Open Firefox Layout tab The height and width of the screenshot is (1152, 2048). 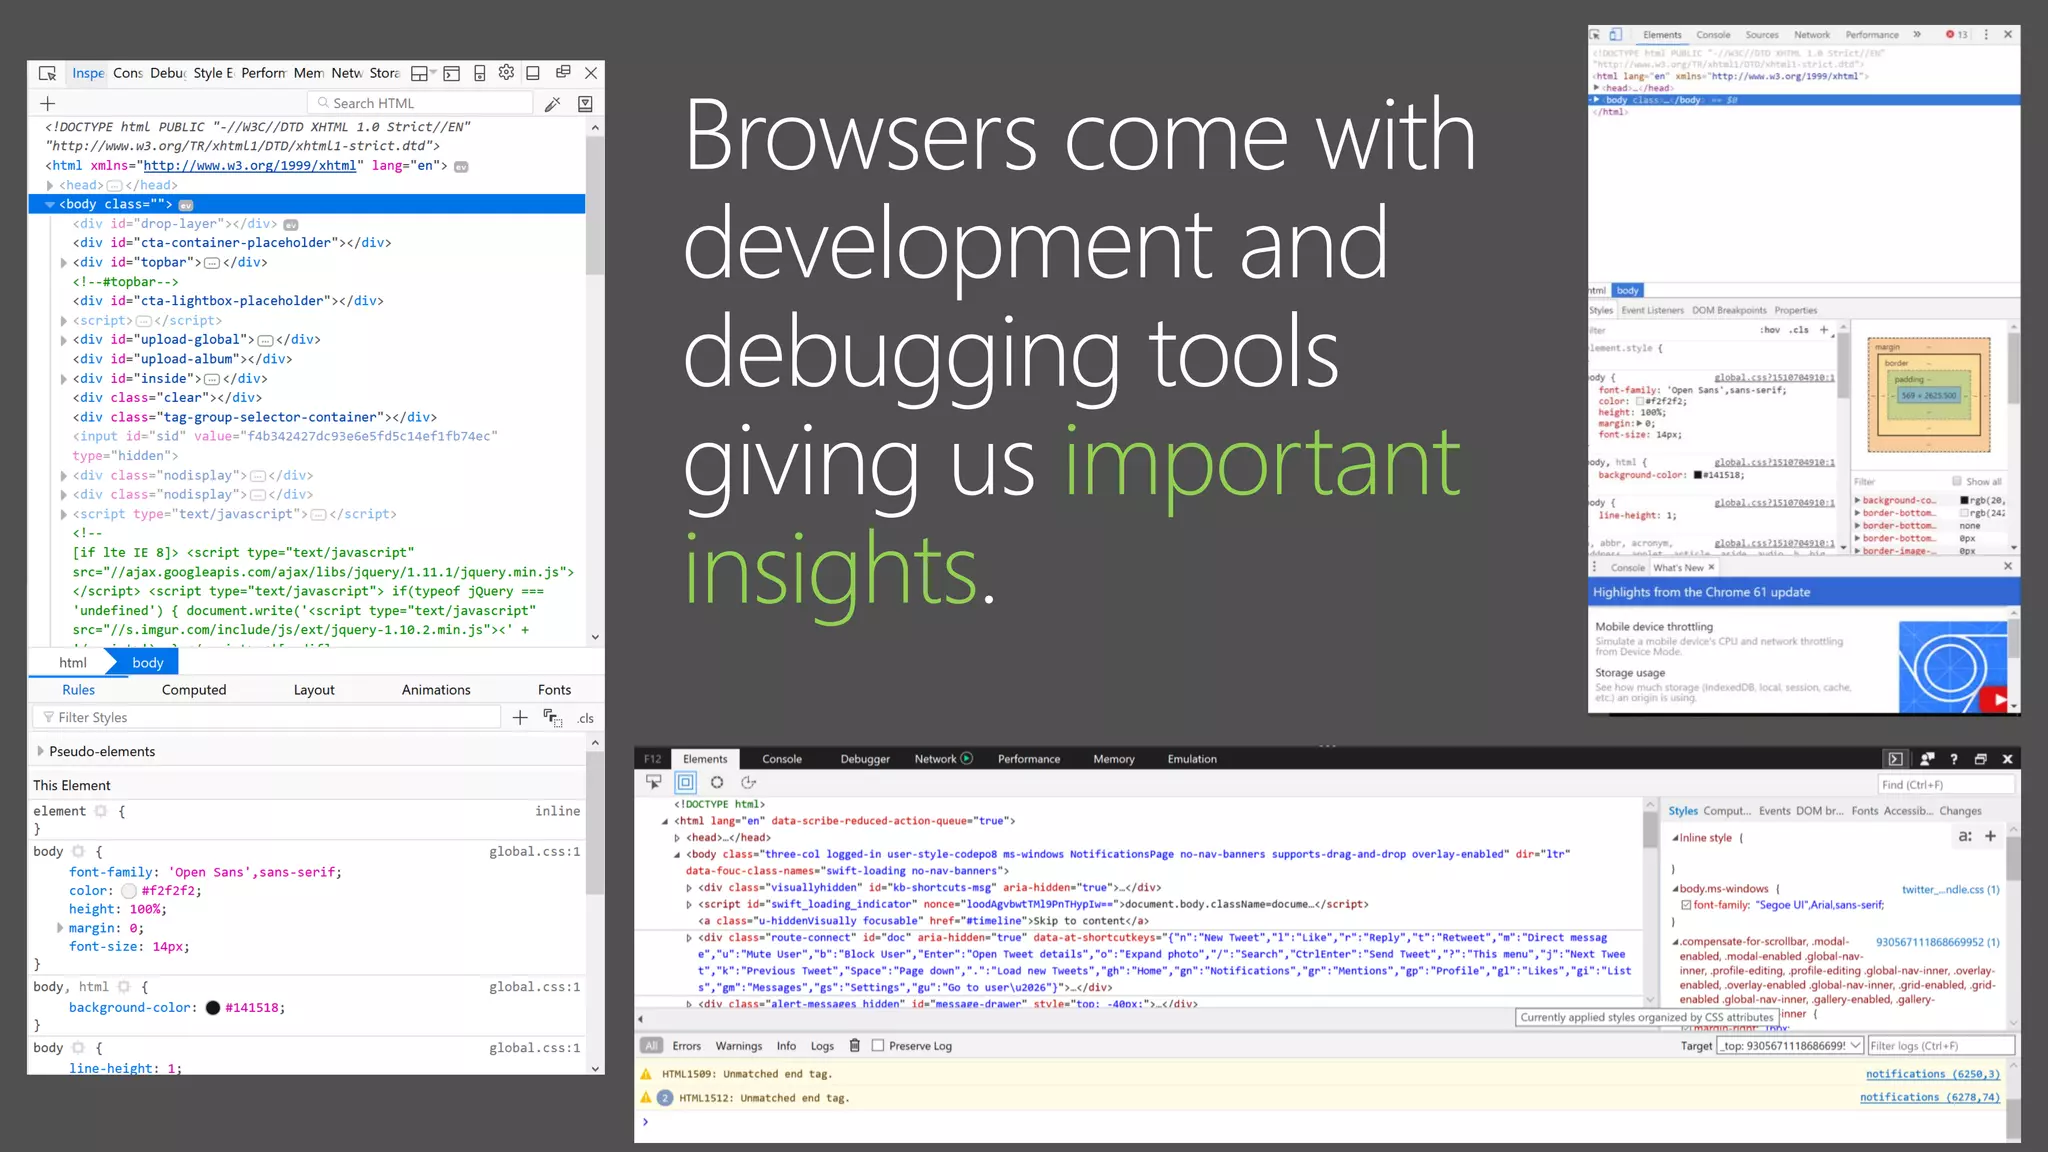tap(314, 690)
